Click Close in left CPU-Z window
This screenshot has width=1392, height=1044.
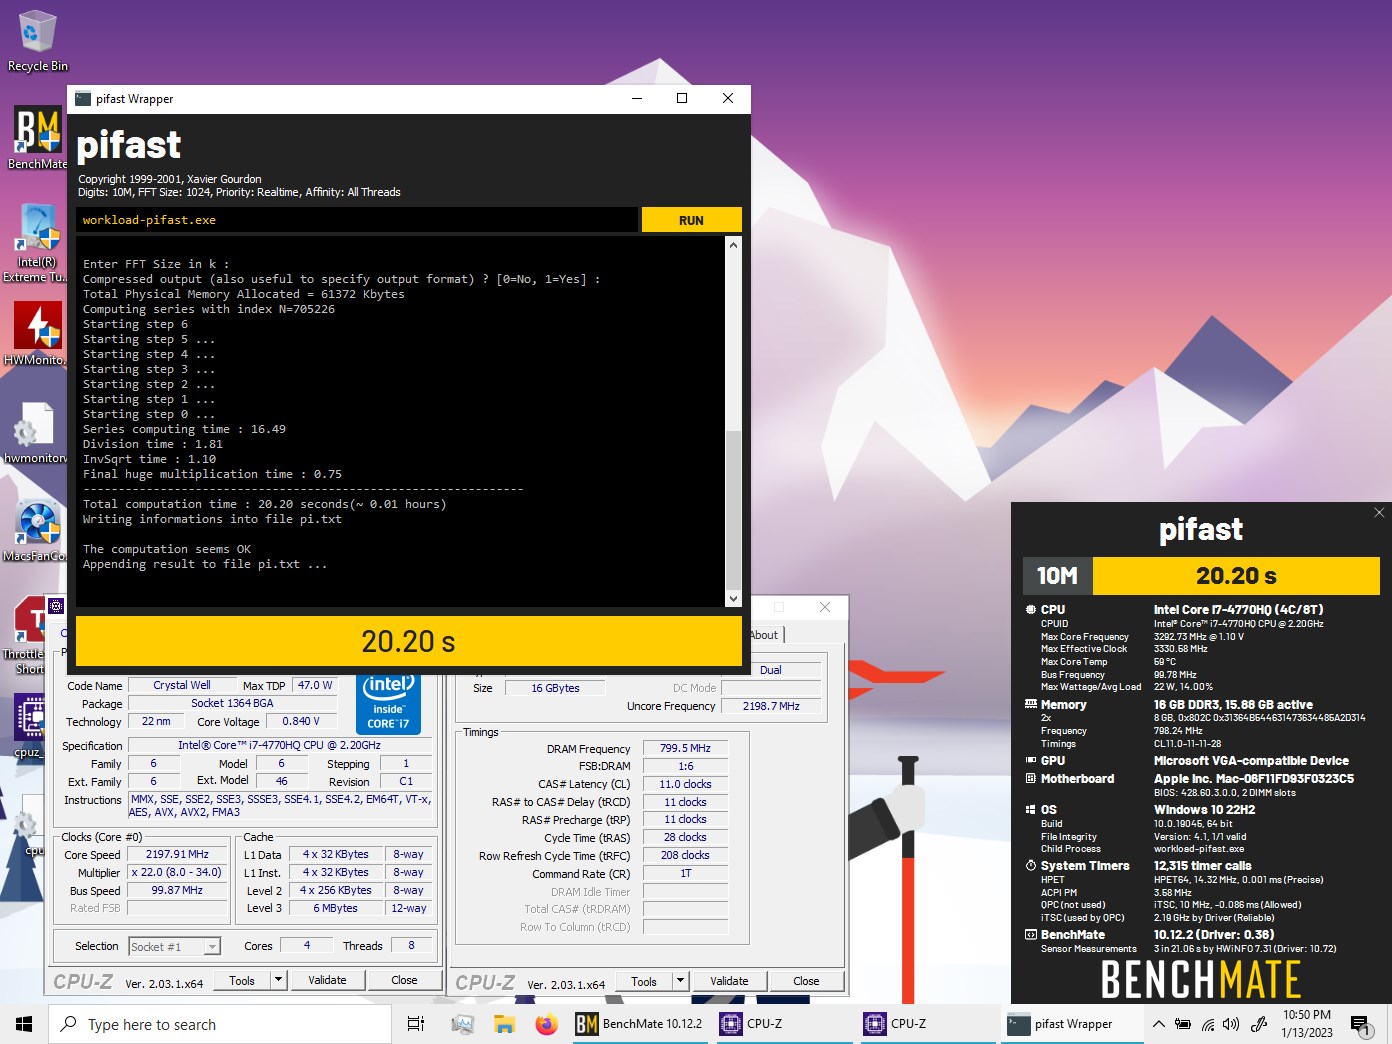pyautogui.click(x=404, y=980)
